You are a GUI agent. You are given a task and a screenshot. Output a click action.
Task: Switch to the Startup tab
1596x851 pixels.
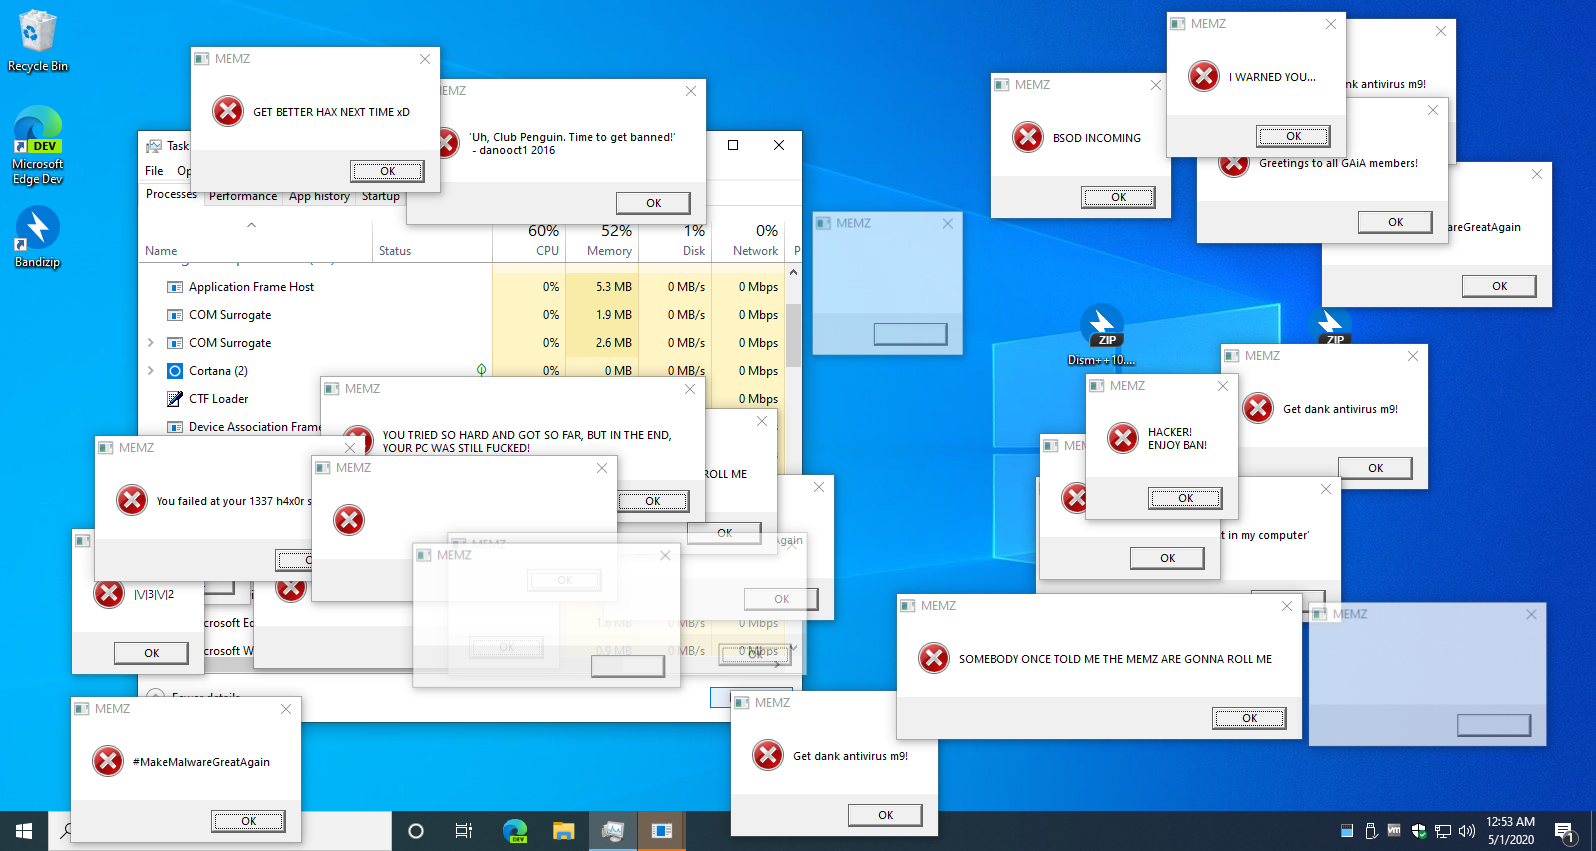click(380, 196)
